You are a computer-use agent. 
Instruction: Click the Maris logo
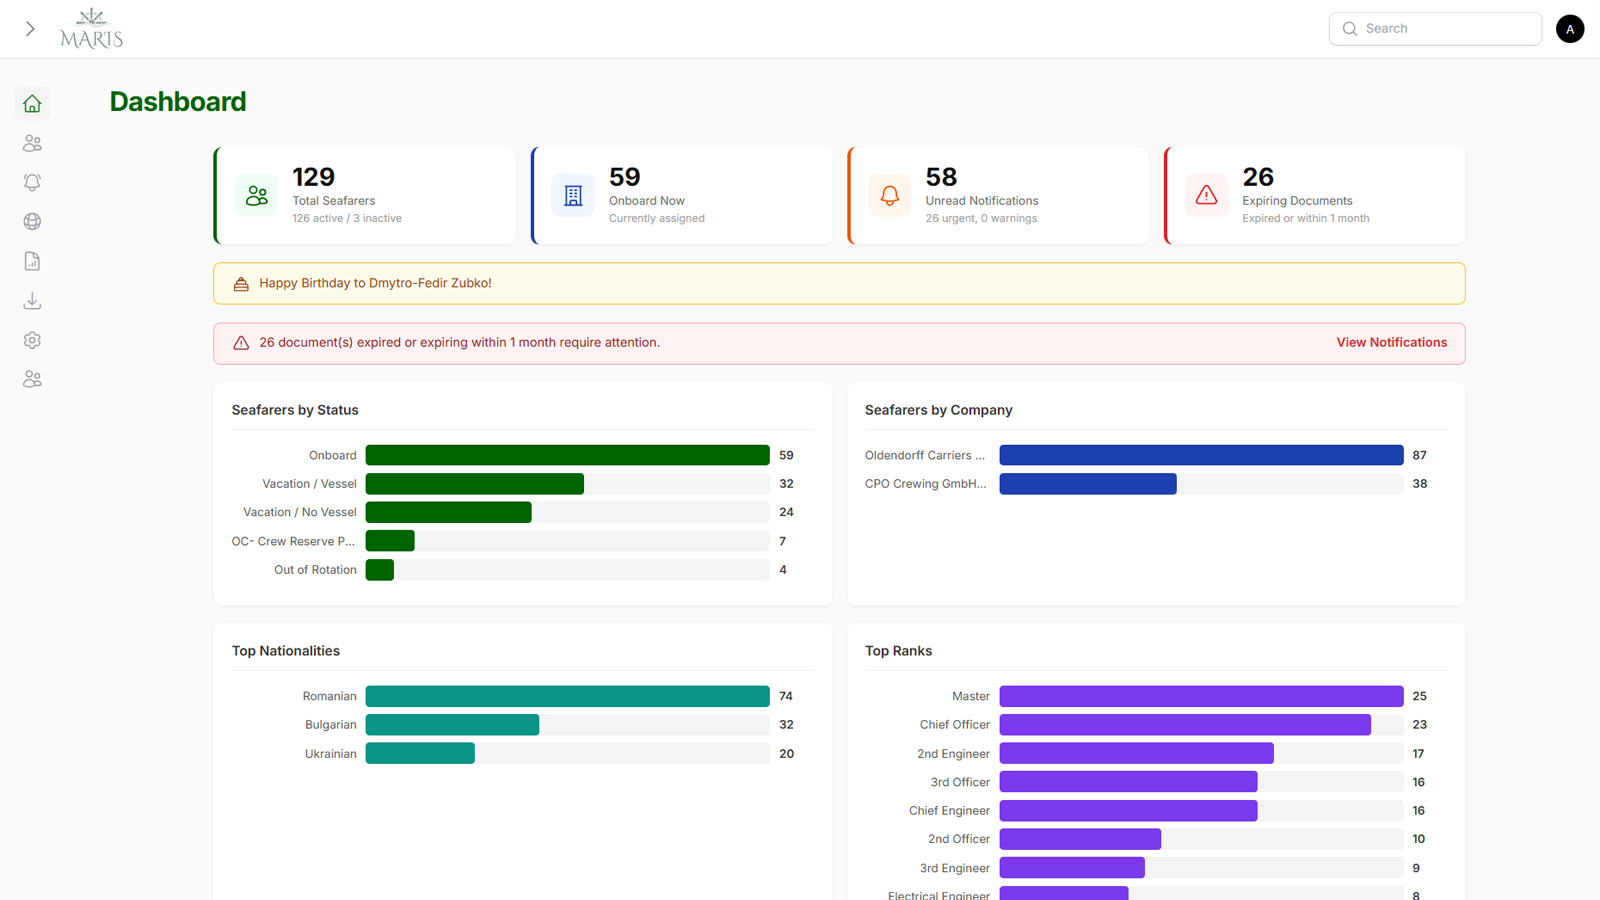coord(91,28)
